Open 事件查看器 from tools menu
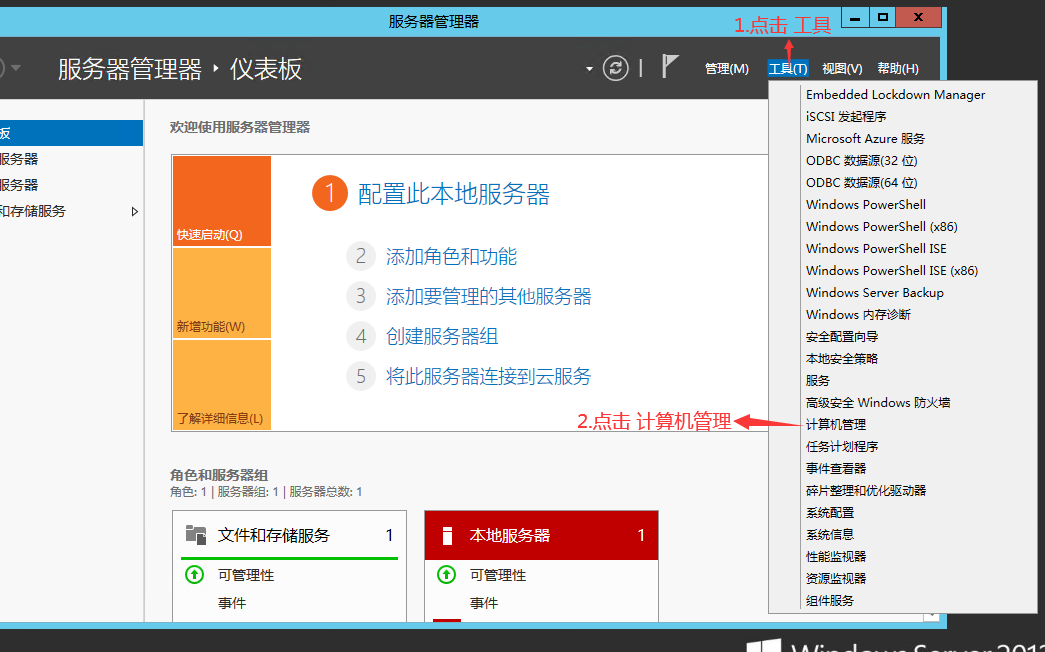This screenshot has height=652, width=1045. click(x=836, y=469)
